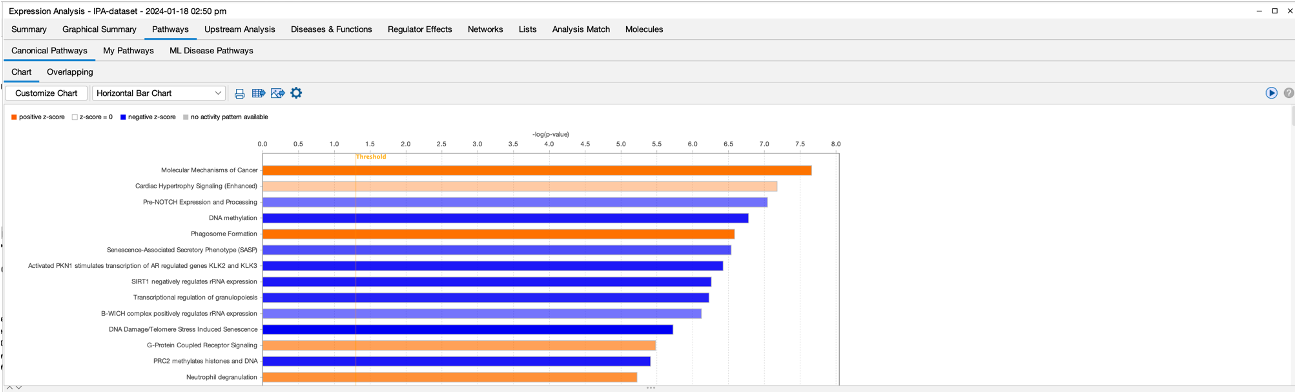Click the DNA methylation bar
1296x392 pixels.
coord(505,218)
